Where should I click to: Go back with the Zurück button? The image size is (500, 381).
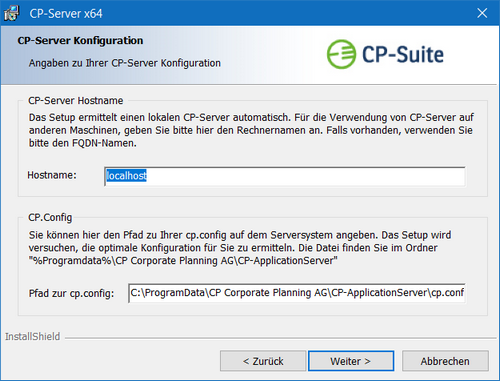[x=263, y=361]
